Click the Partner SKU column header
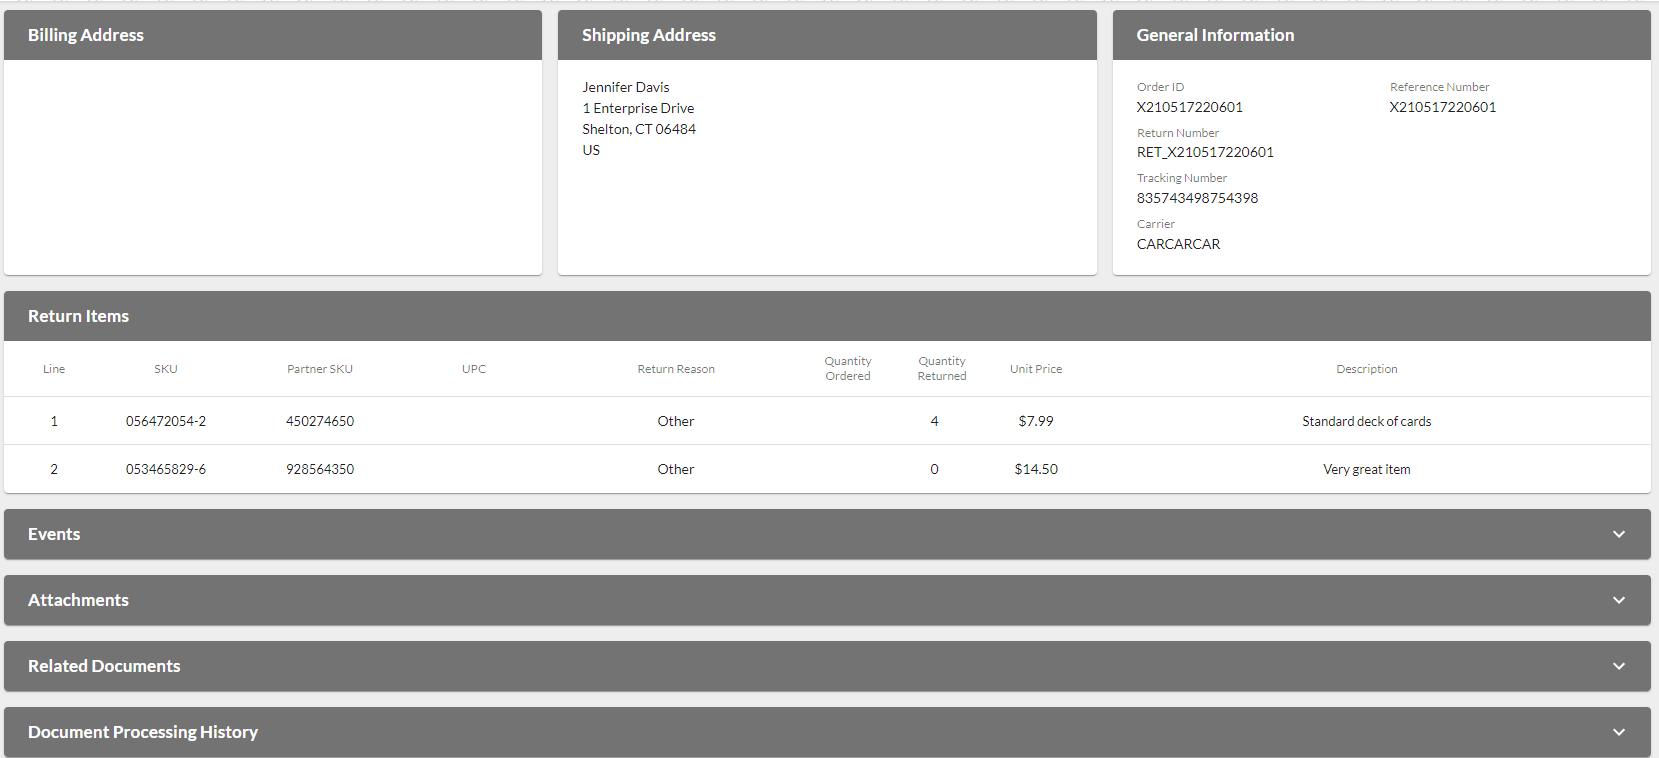 tap(320, 369)
